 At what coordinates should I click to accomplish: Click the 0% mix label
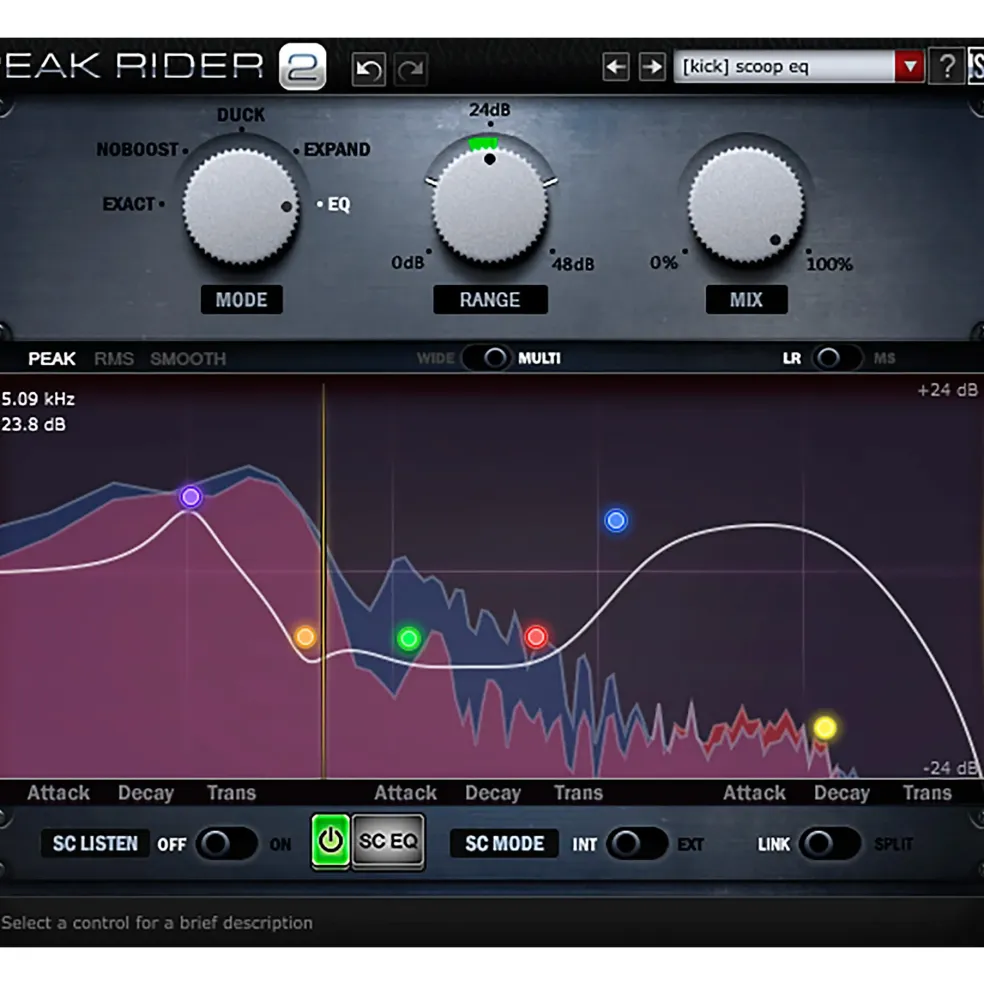[x=664, y=263]
